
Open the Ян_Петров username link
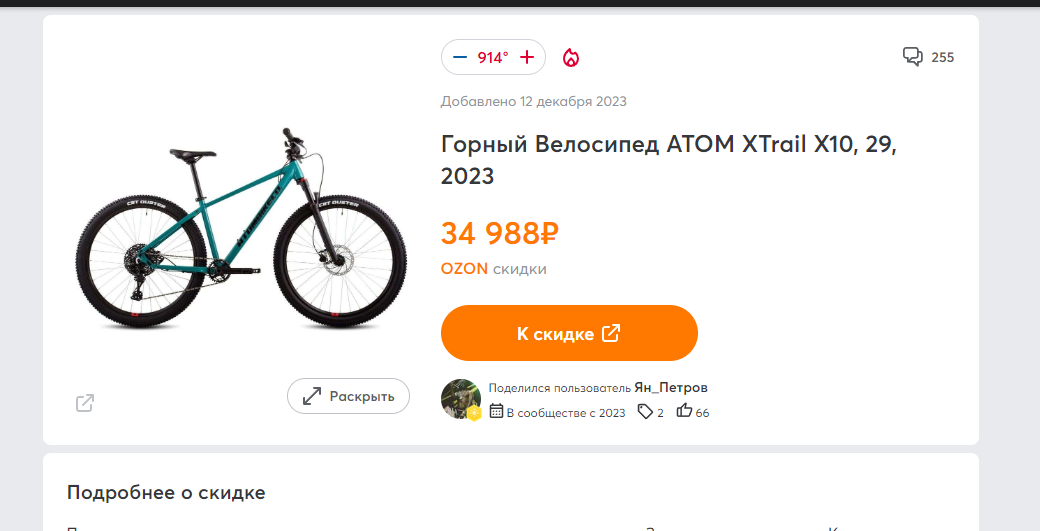pyautogui.click(x=671, y=388)
